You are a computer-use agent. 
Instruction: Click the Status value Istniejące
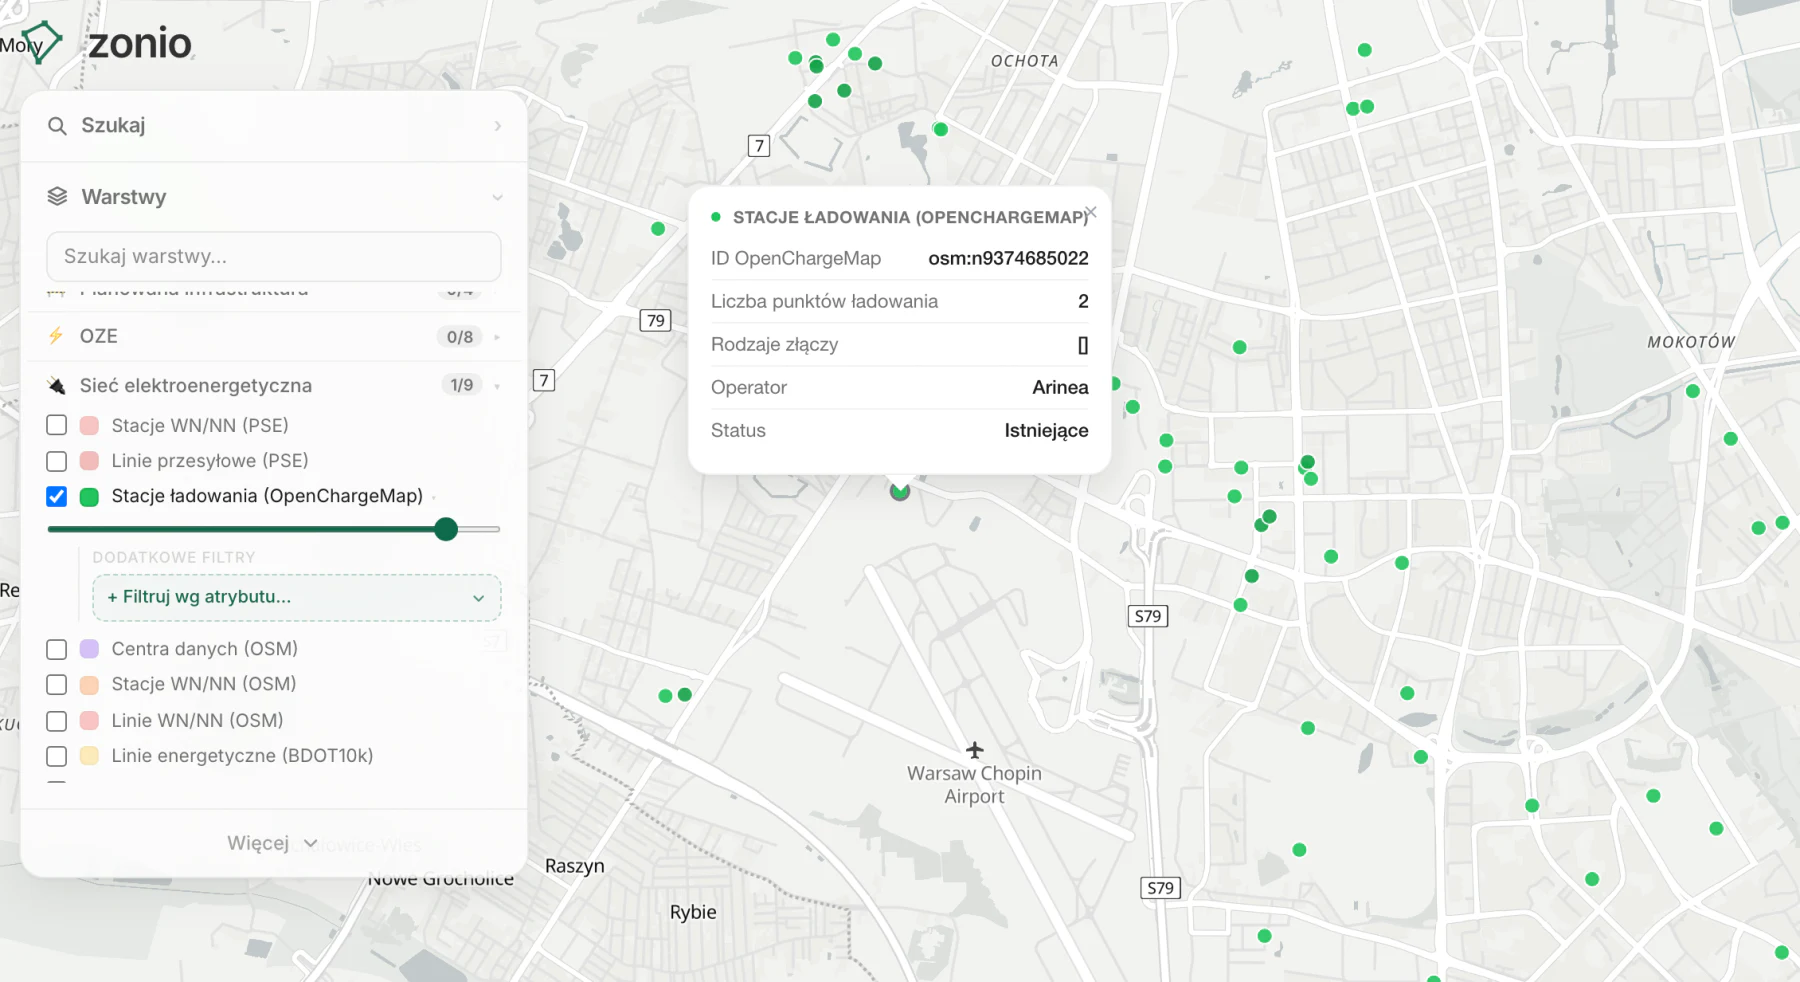coord(1046,431)
